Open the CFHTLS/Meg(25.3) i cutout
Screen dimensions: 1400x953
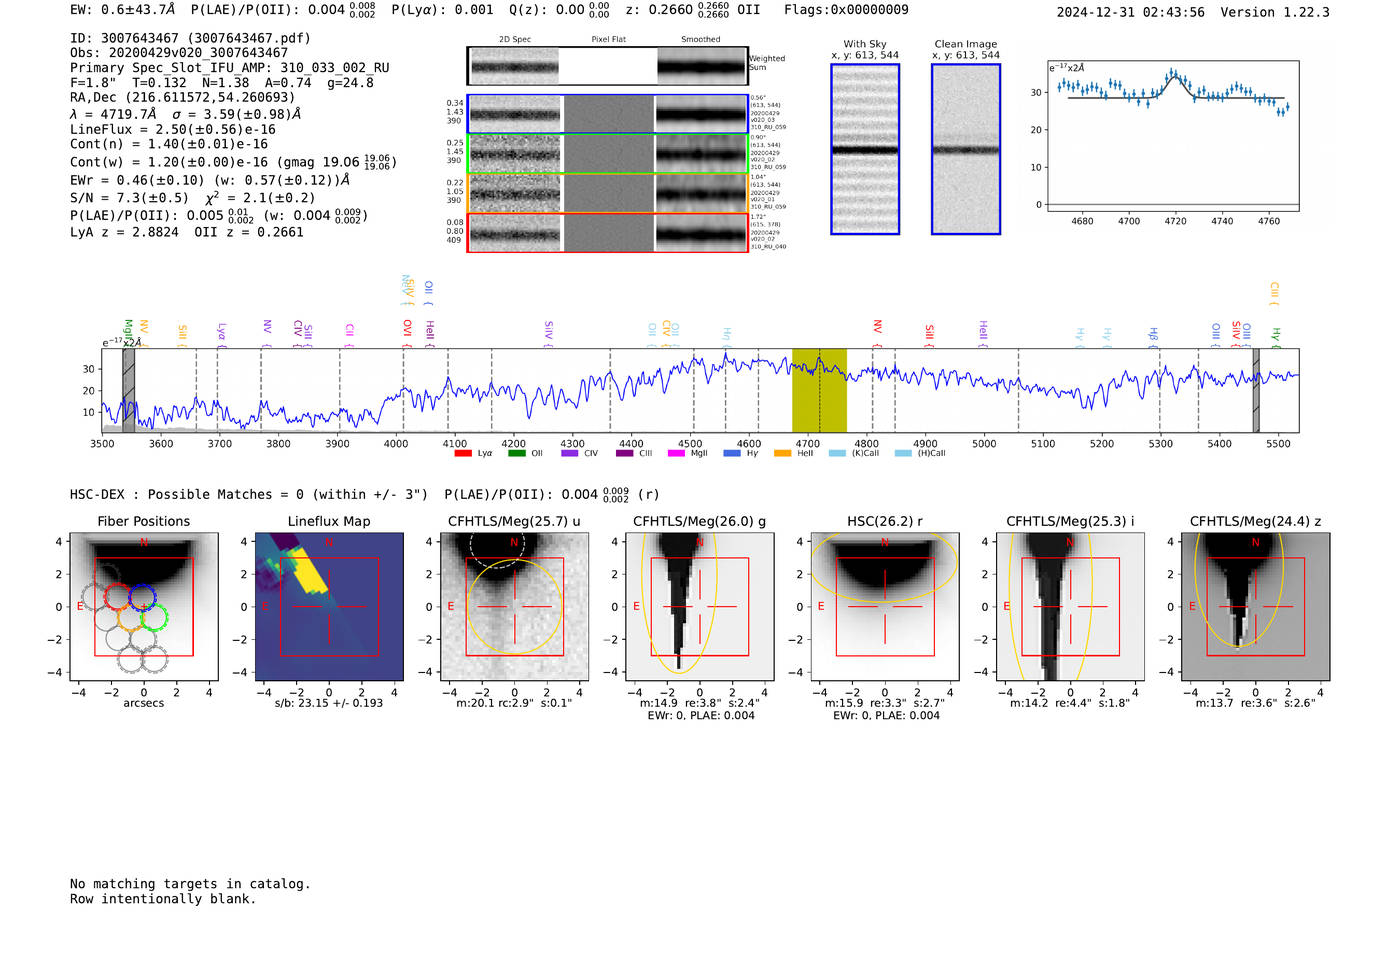[x=1070, y=606]
